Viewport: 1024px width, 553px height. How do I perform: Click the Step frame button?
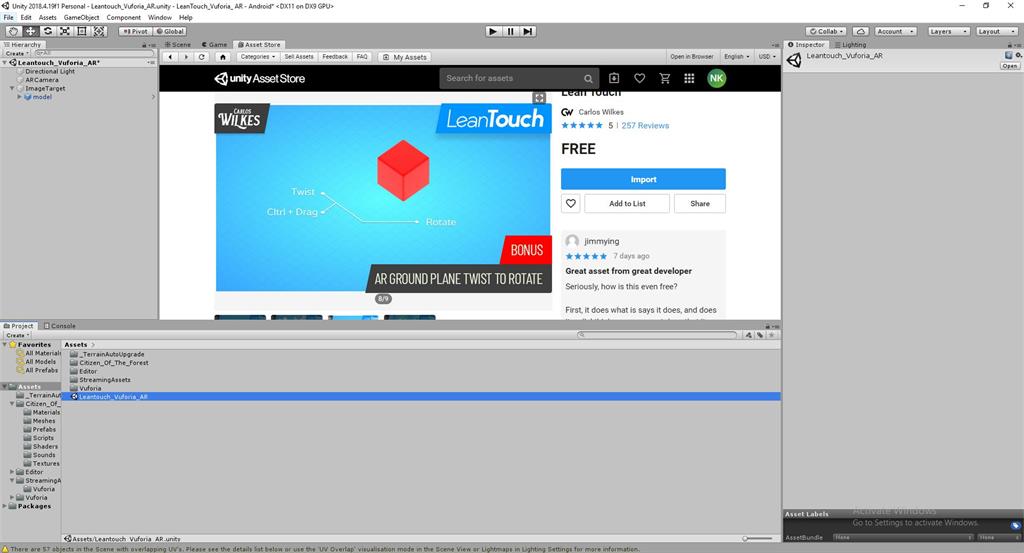[x=528, y=31]
